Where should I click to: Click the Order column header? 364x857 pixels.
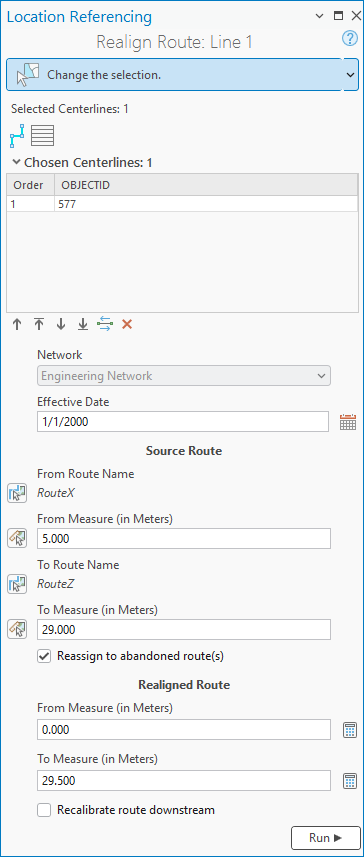tap(30, 185)
